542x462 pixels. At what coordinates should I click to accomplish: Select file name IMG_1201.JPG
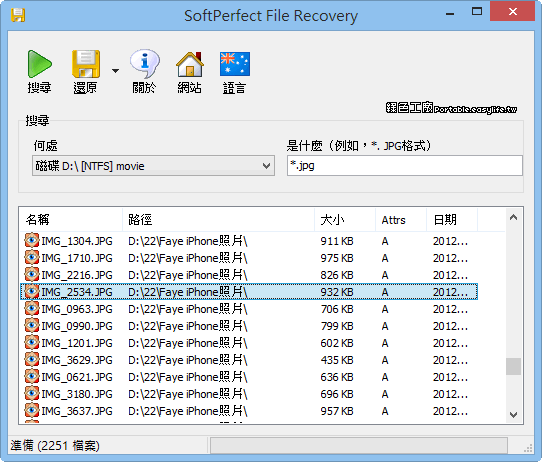click(x=77, y=343)
